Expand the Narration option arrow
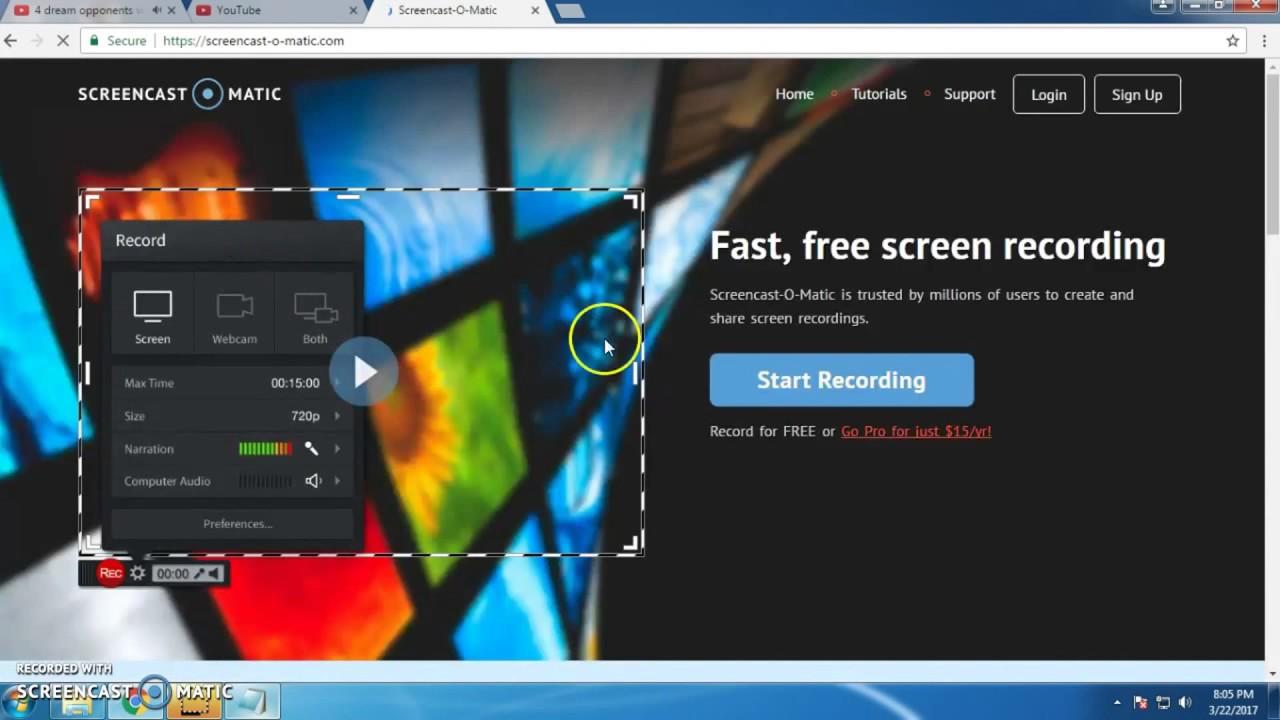The height and width of the screenshot is (720, 1280). (337, 449)
